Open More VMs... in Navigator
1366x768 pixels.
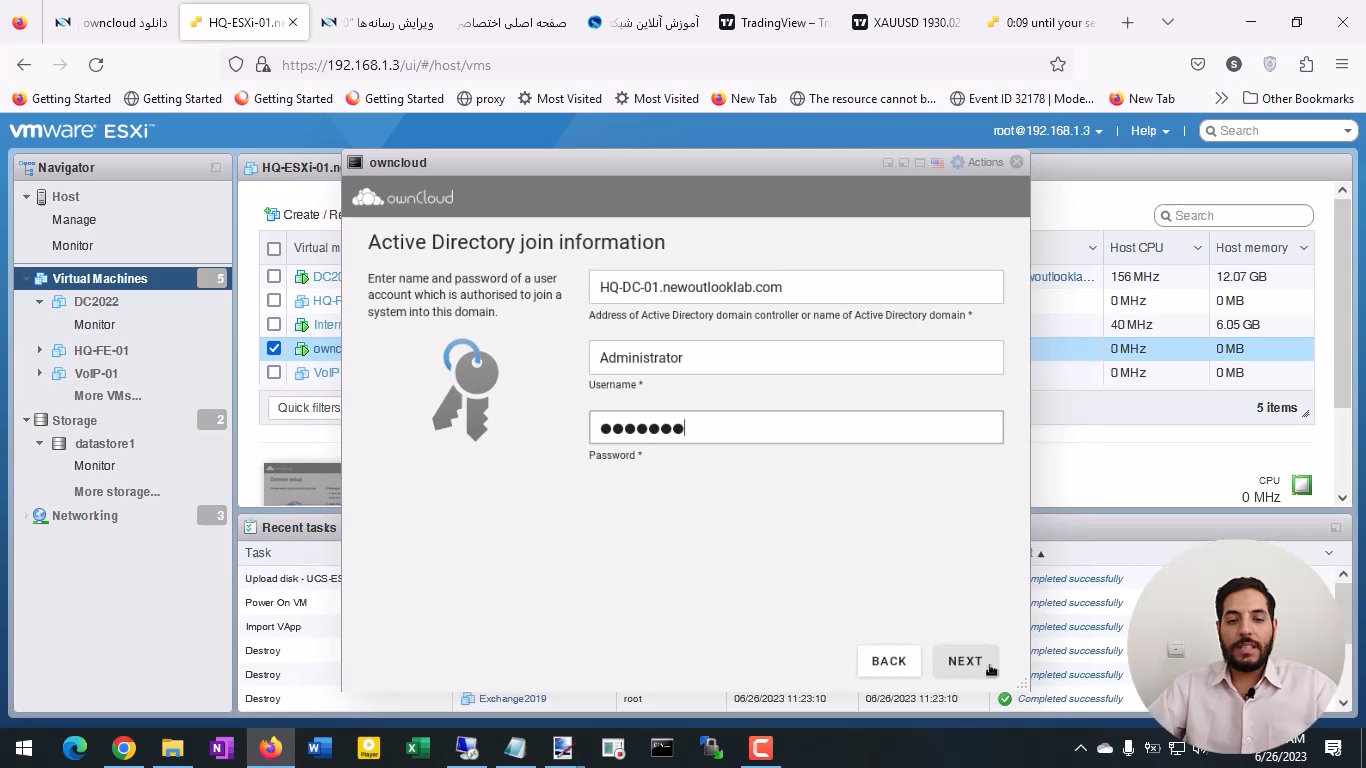(x=107, y=396)
